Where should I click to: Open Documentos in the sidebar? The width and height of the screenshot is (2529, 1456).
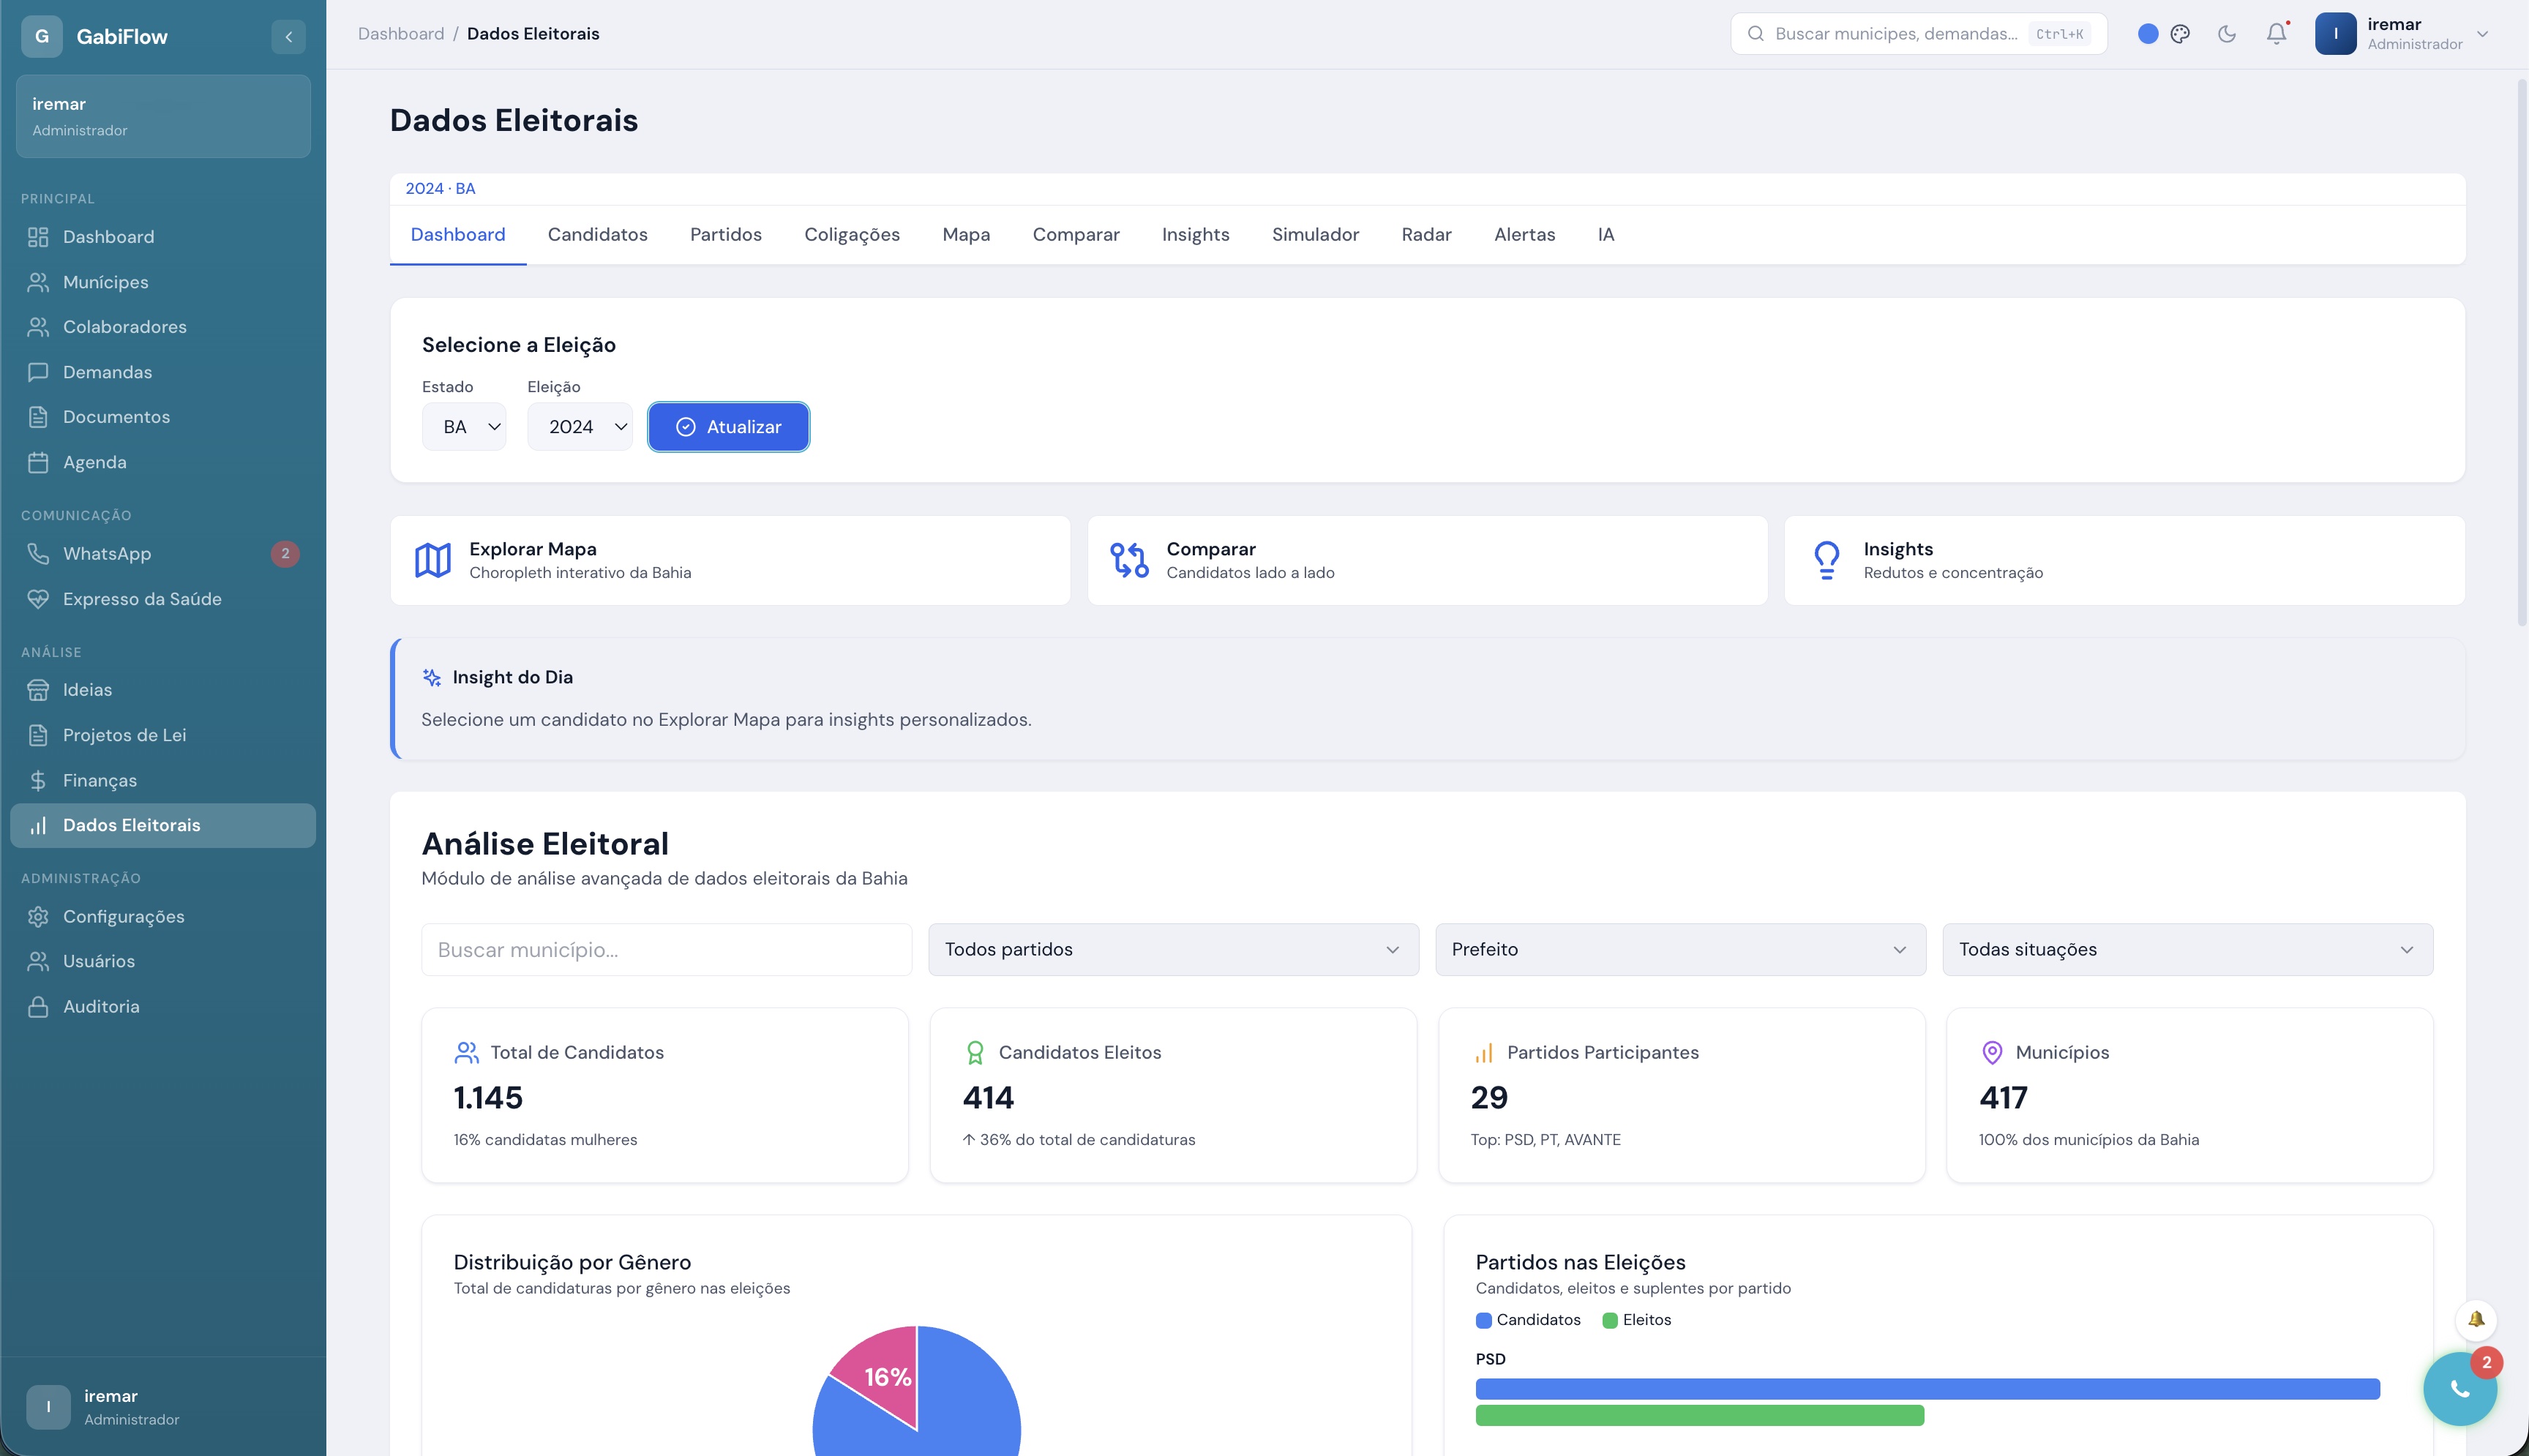tap(163, 417)
